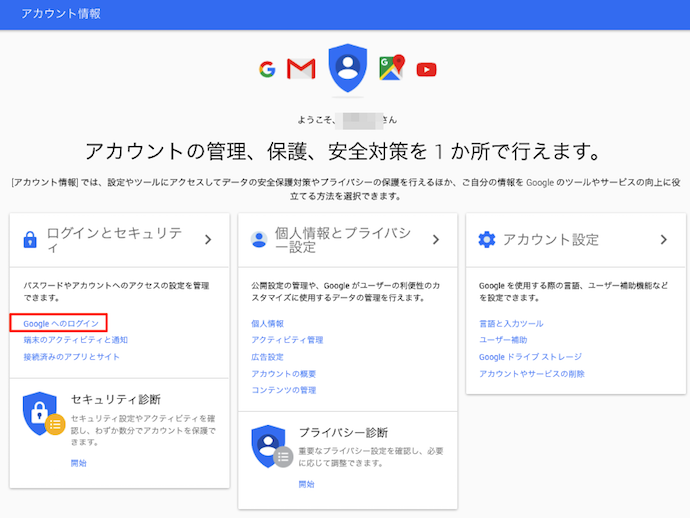Start セキュリティ診断 via 開始 link
This screenshot has height=518, width=690.
pyautogui.click(x=79, y=463)
